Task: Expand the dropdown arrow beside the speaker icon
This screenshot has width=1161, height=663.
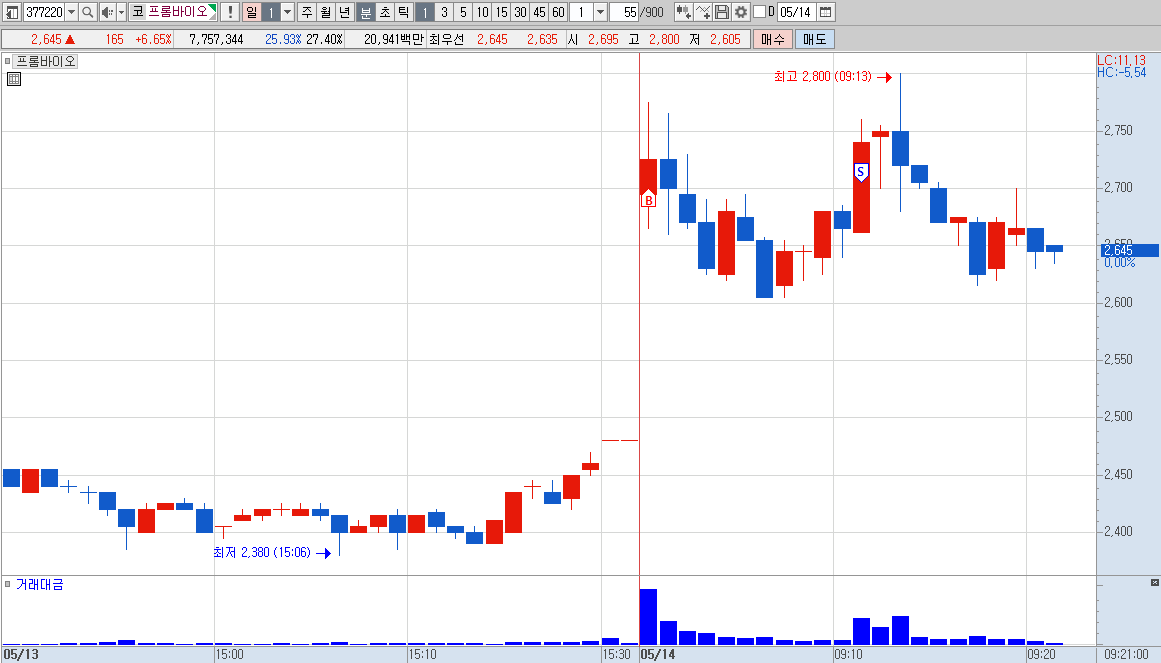Action: (x=121, y=12)
